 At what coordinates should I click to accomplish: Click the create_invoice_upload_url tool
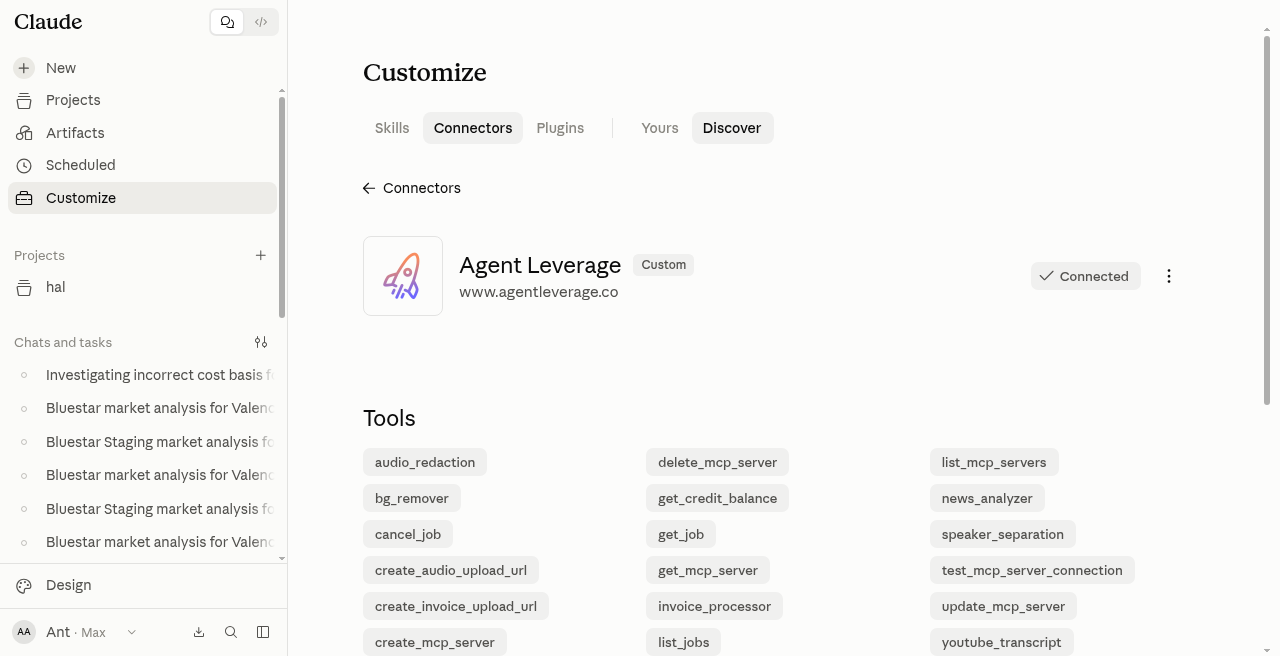click(x=456, y=606)
